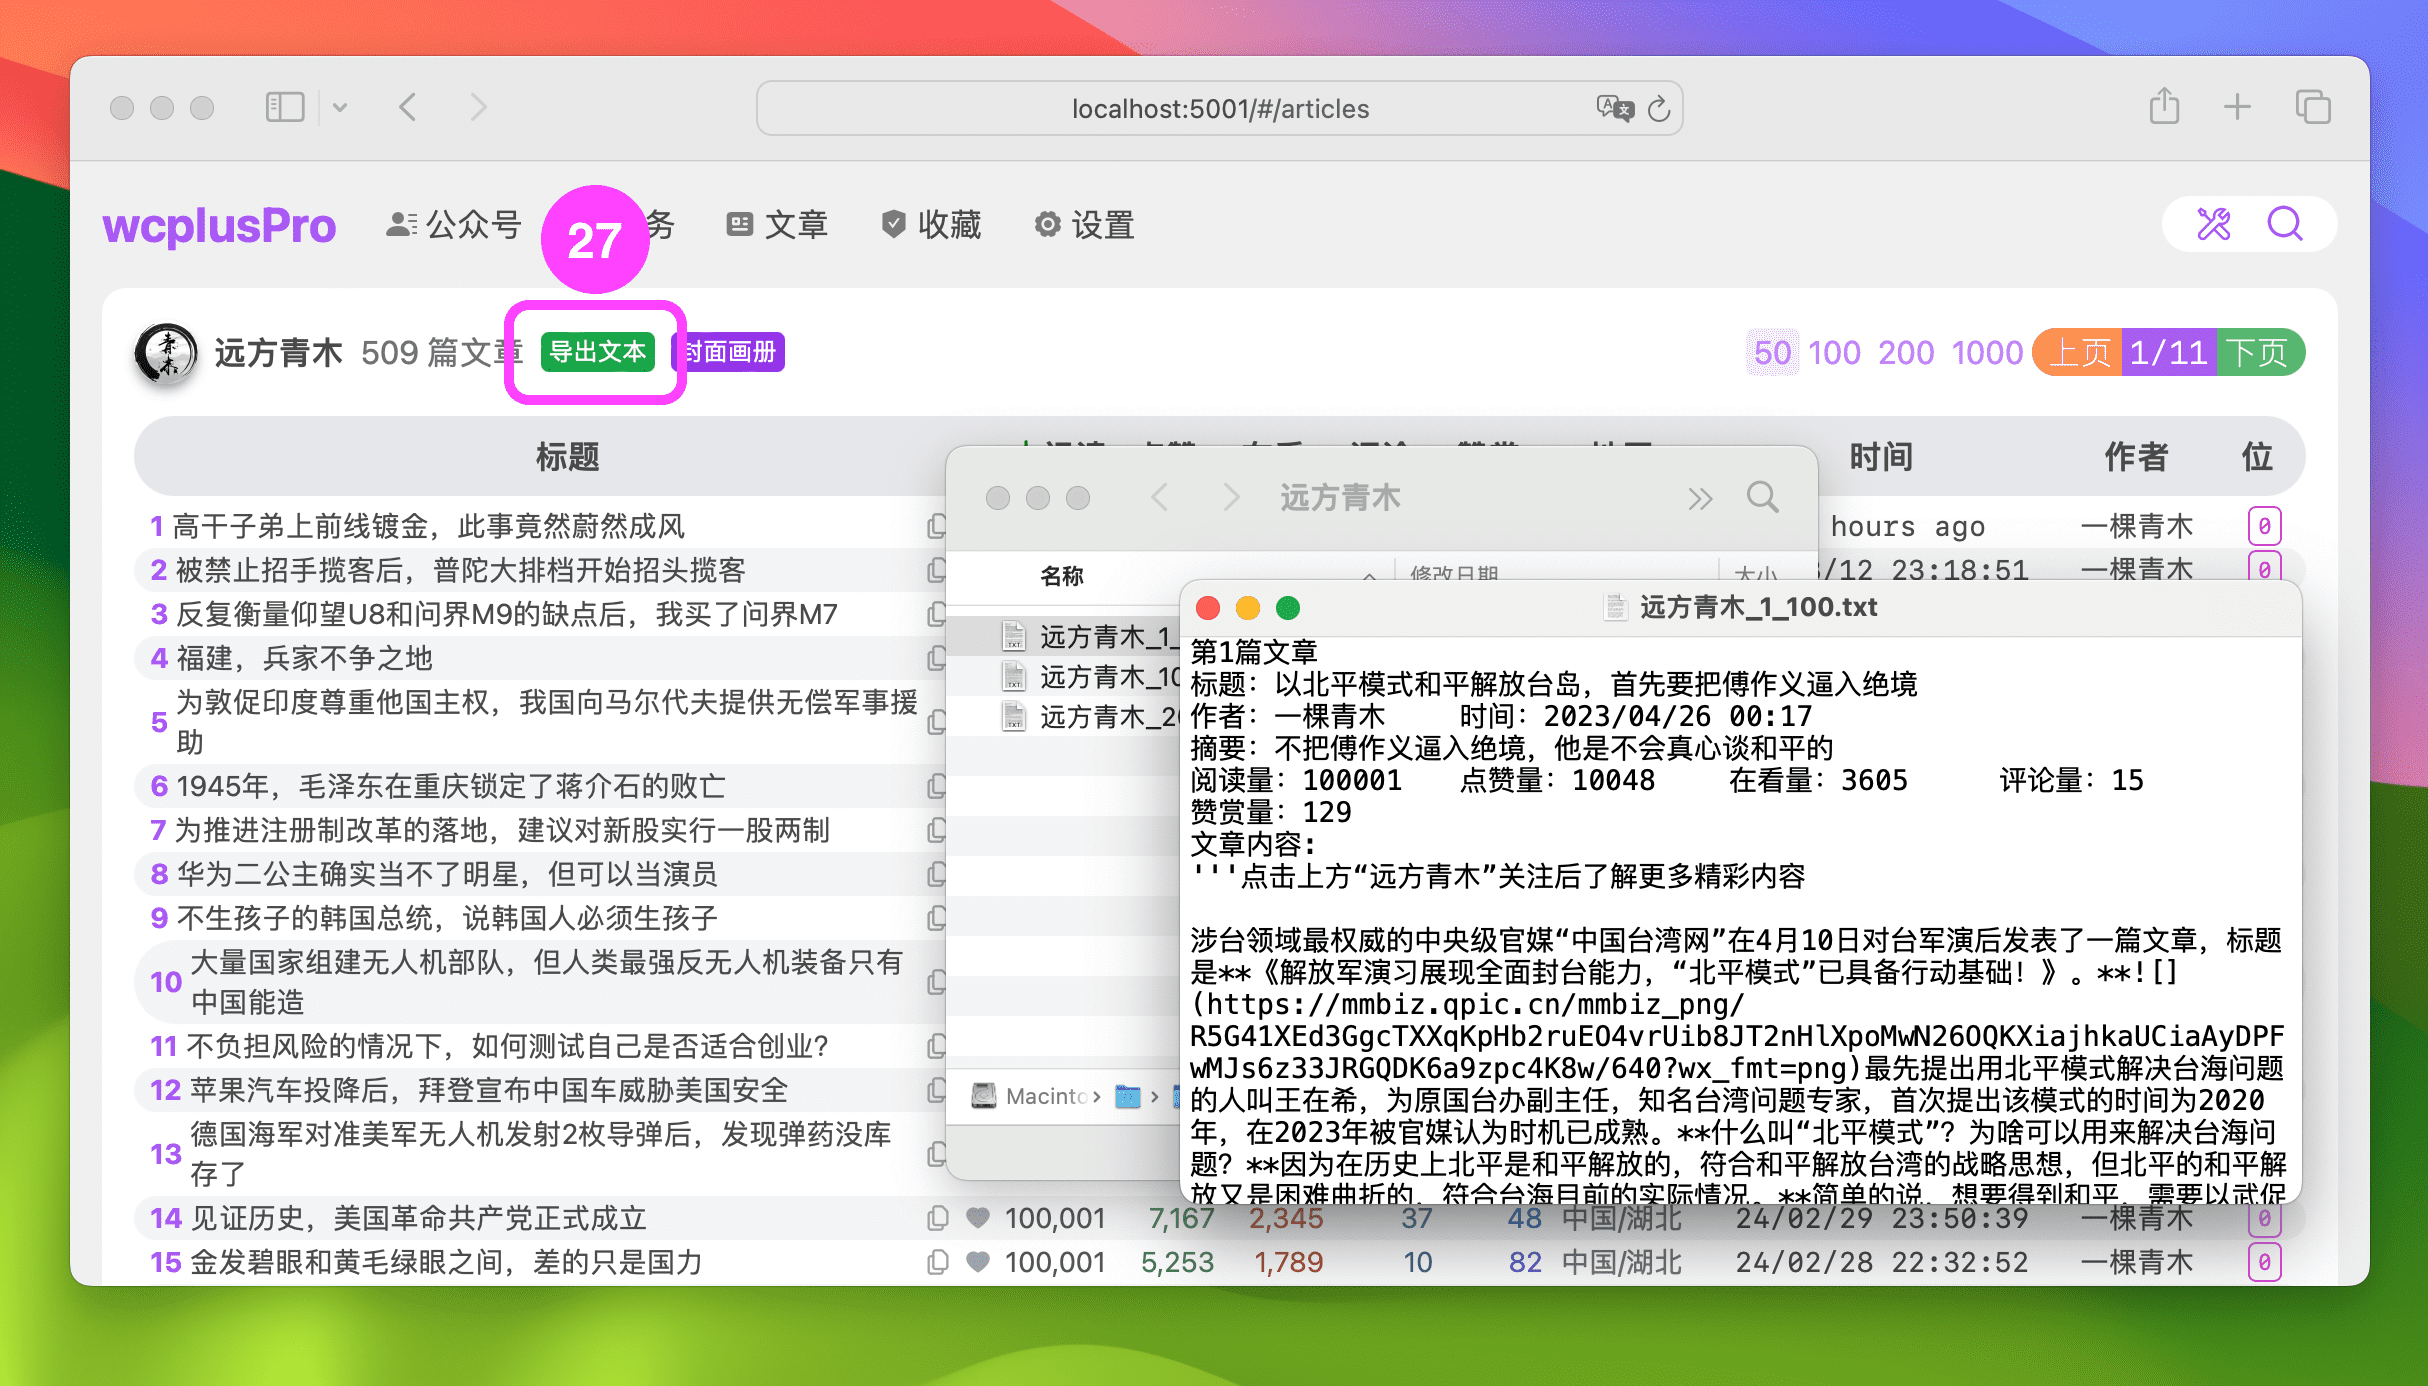Viewport: 2428px width, 1386px height.
Task: Expand Finder toolbar overflow chevrons
Action: (1700, 498)
